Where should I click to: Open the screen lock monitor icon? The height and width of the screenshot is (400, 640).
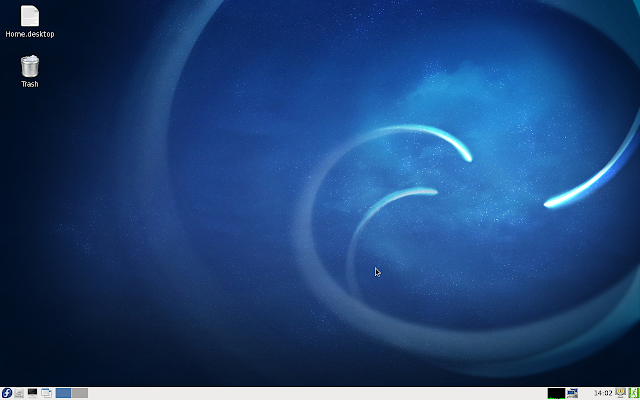620,393
